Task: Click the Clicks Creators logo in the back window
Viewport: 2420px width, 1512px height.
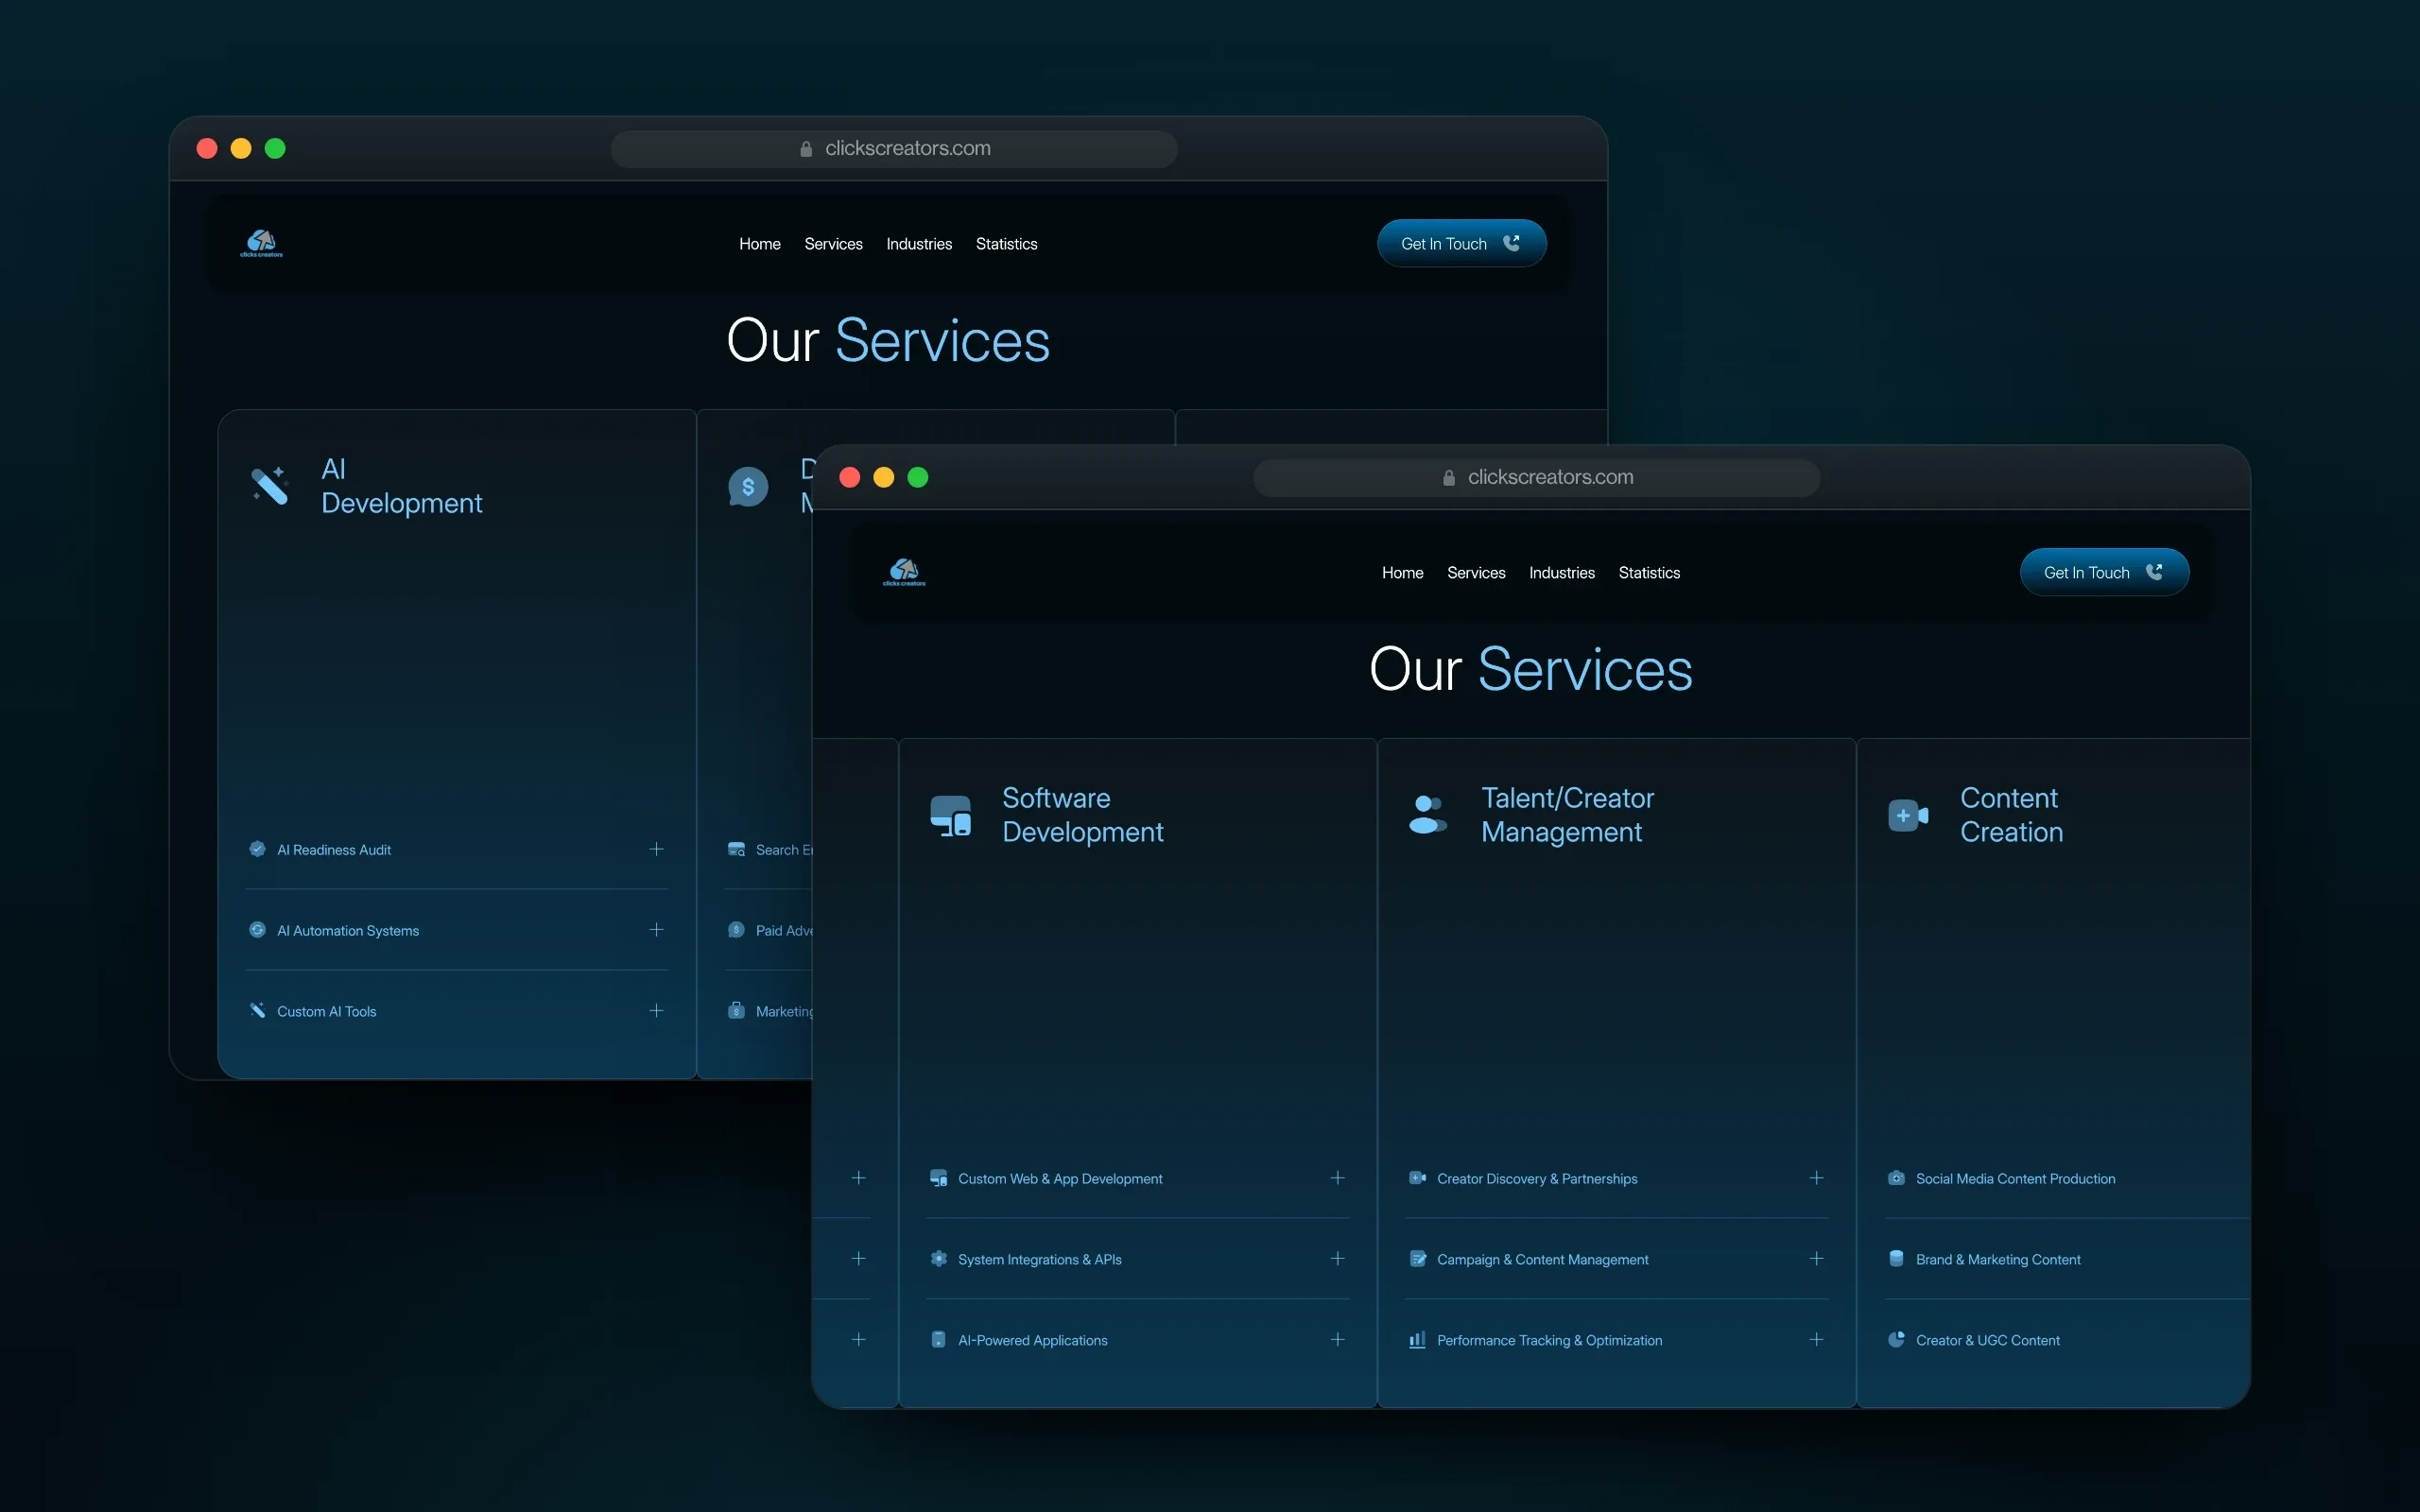Action: click(x=262, y=243)
